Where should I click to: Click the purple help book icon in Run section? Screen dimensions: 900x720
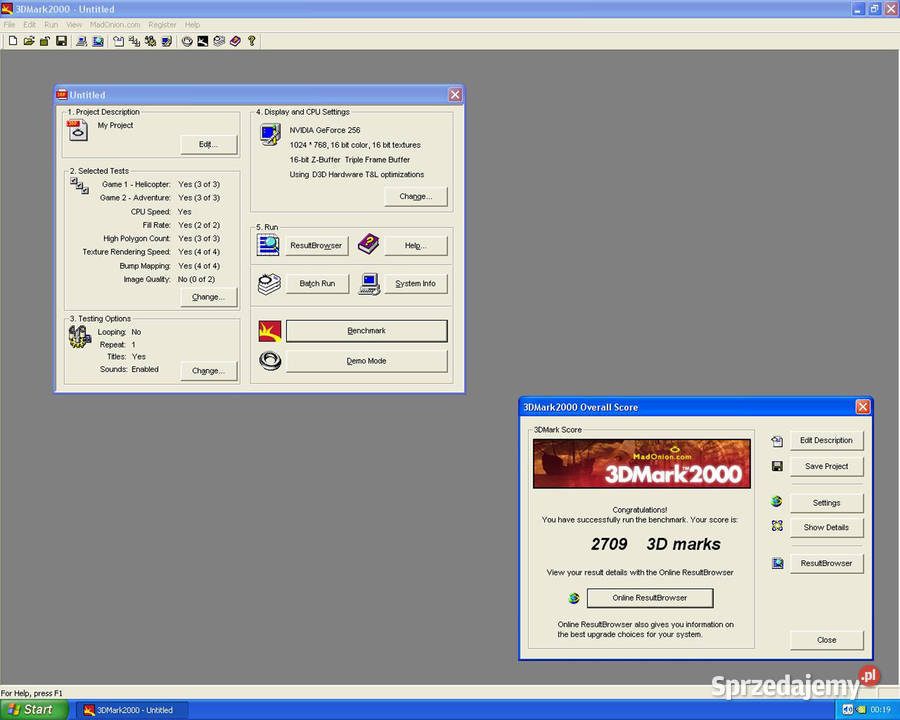tap(368, 245)
